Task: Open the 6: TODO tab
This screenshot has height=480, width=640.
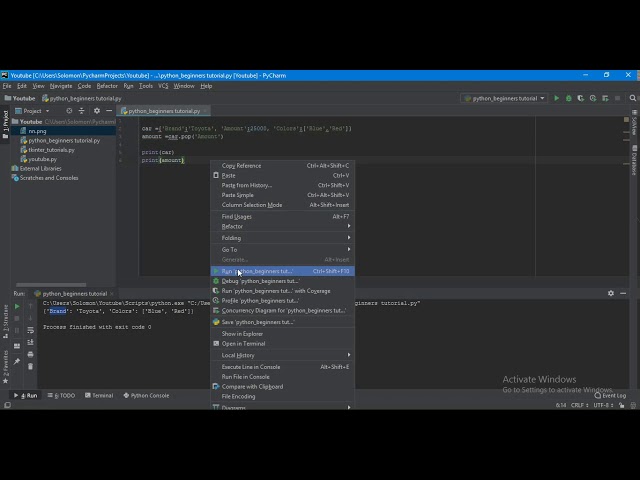Action: point(61,396)
